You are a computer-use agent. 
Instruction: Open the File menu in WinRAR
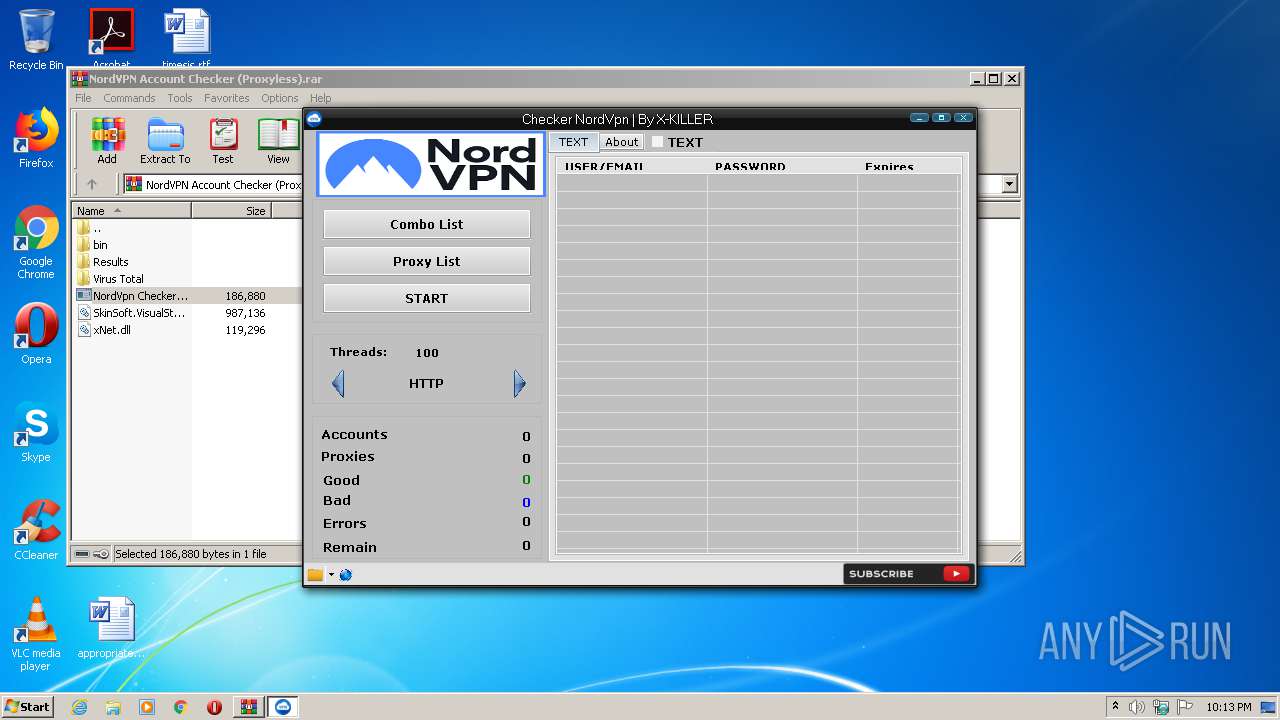(x=83, y=98)
